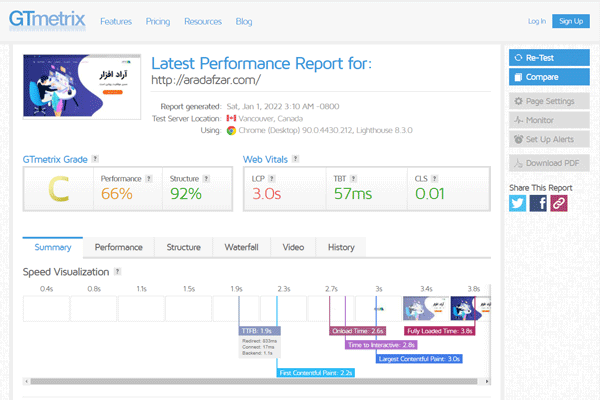Image resolution: width=600 pixels, height=400 pixels.
Task: Click the help icon beside Web Vitals
Action: pos(298,159)
